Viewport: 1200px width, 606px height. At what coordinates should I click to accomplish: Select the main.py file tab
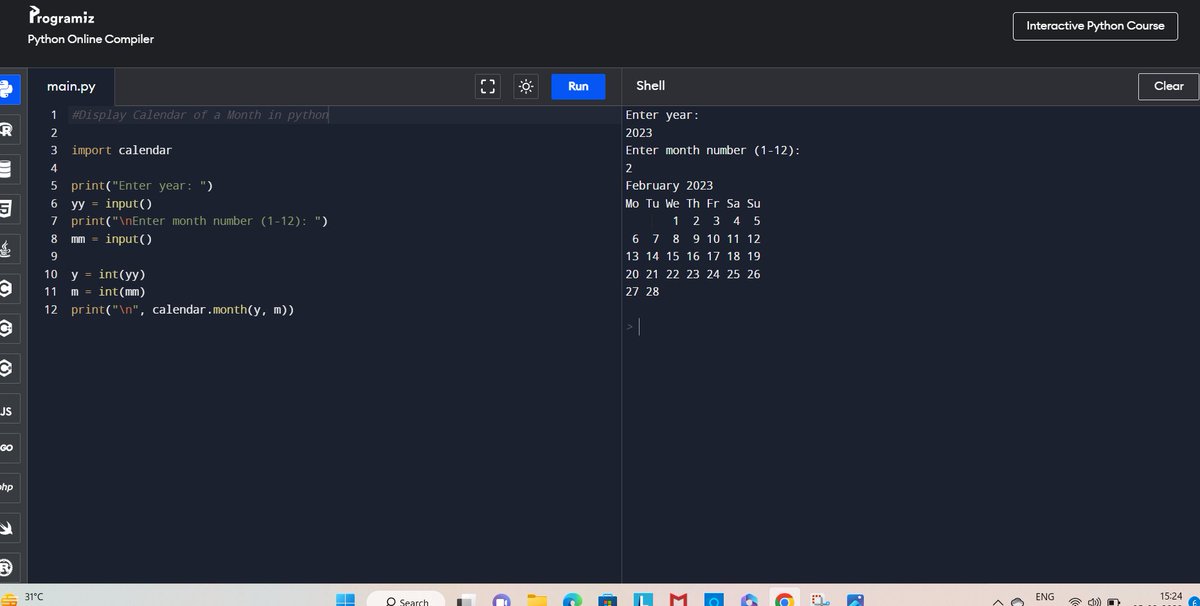pos(72,87)
